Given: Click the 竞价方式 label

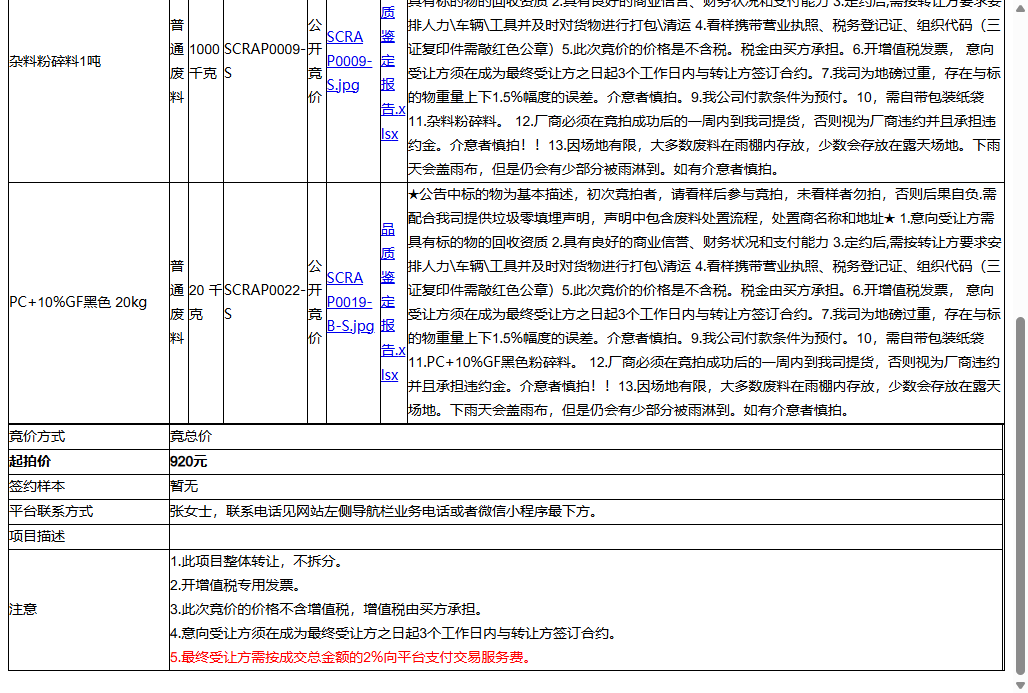Looking at the screenshot, I should click(x=37, y=437).
